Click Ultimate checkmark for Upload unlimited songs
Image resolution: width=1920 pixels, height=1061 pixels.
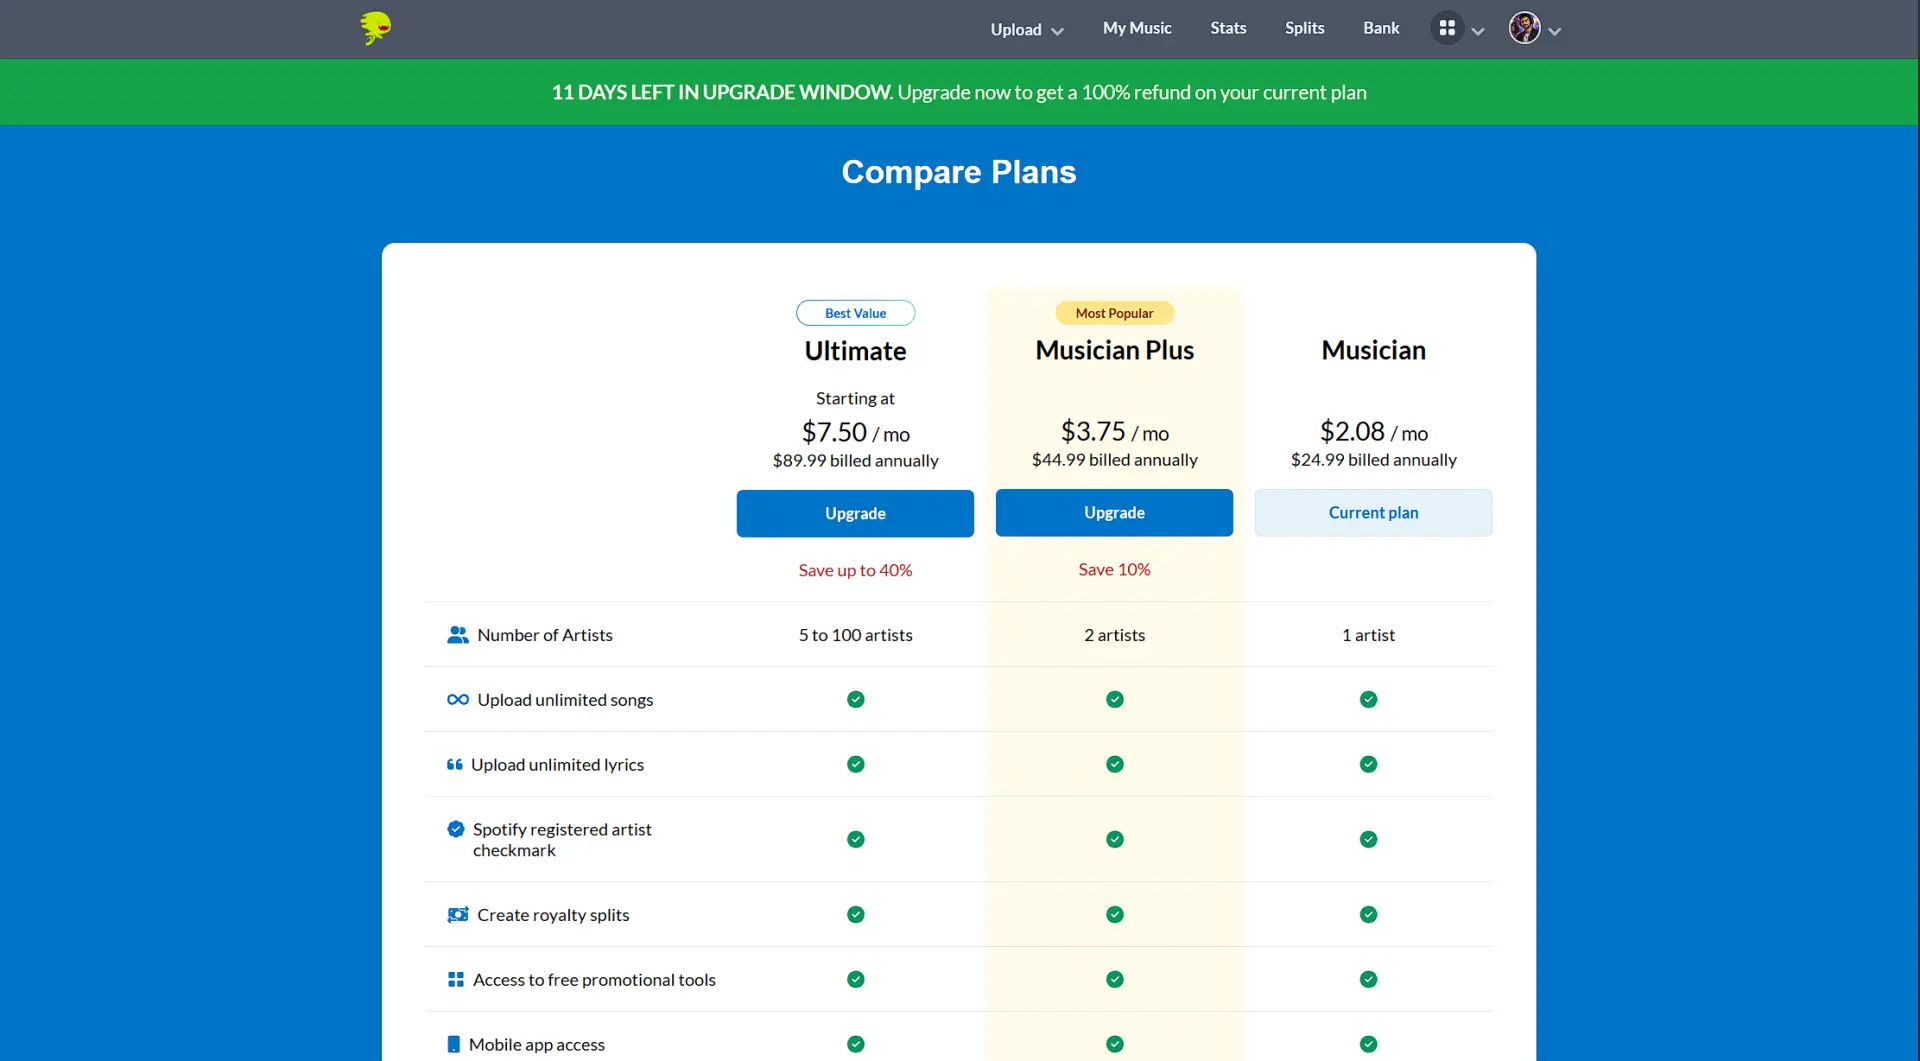[x=856, y=700]
